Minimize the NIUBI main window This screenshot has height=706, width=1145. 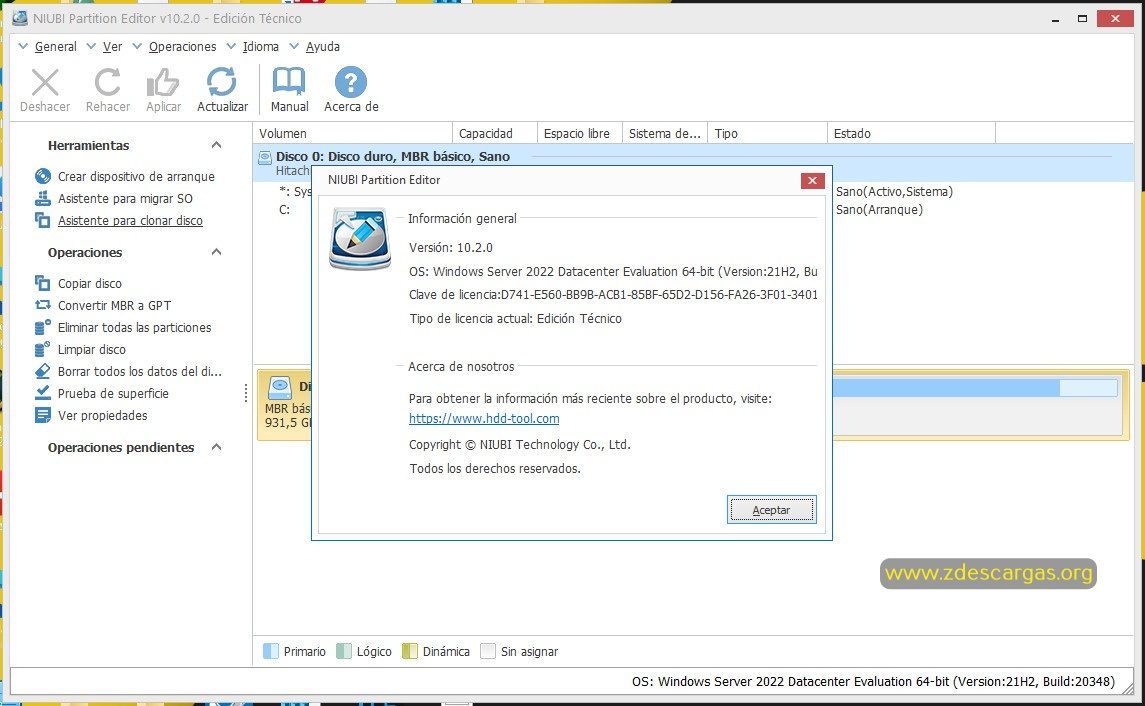click(x=1055, y=19)
